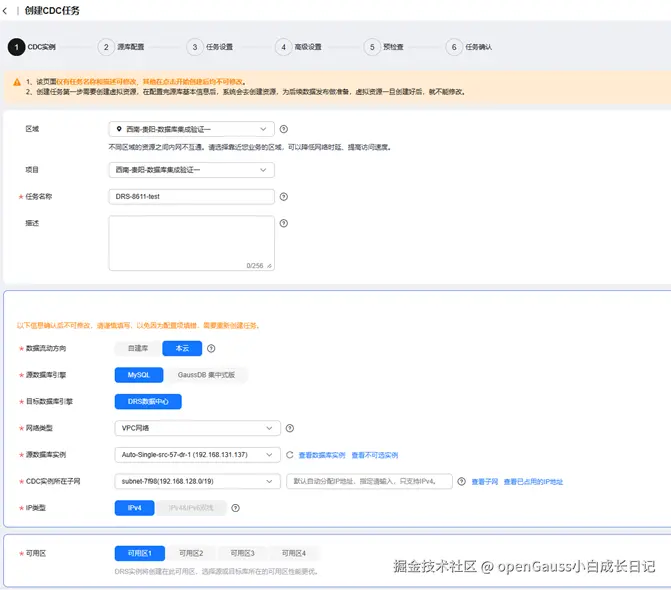Select 可用区4 availability zone
This screenshot has height=590, width=671.
click(x=294, y=553)
